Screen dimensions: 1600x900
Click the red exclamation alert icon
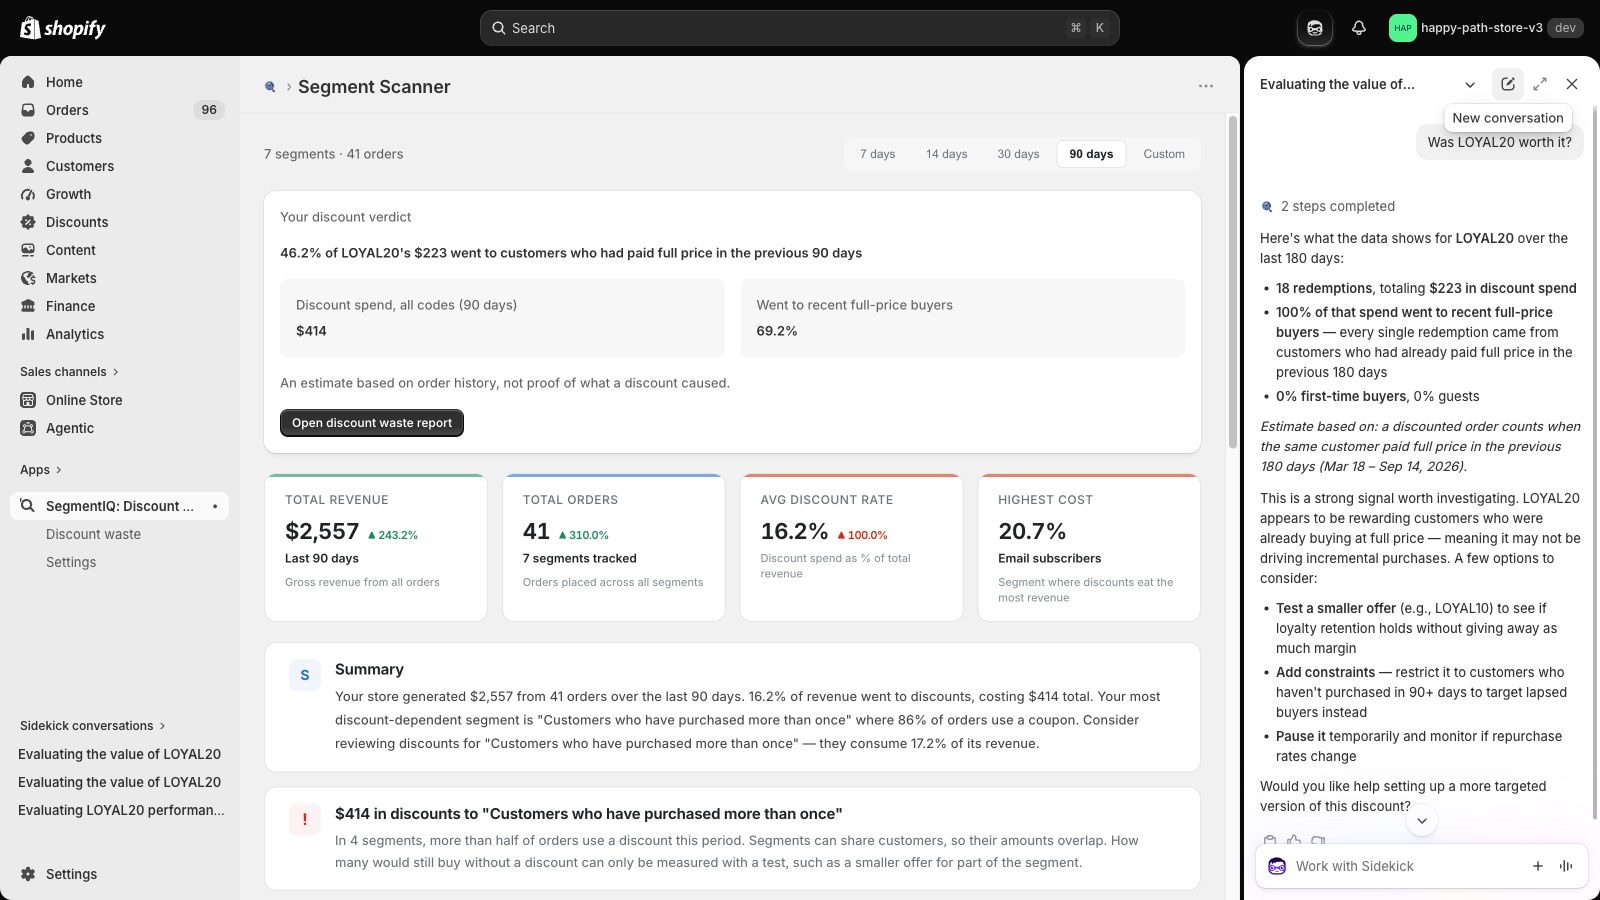pyautogui.click(x=305, y=820)
